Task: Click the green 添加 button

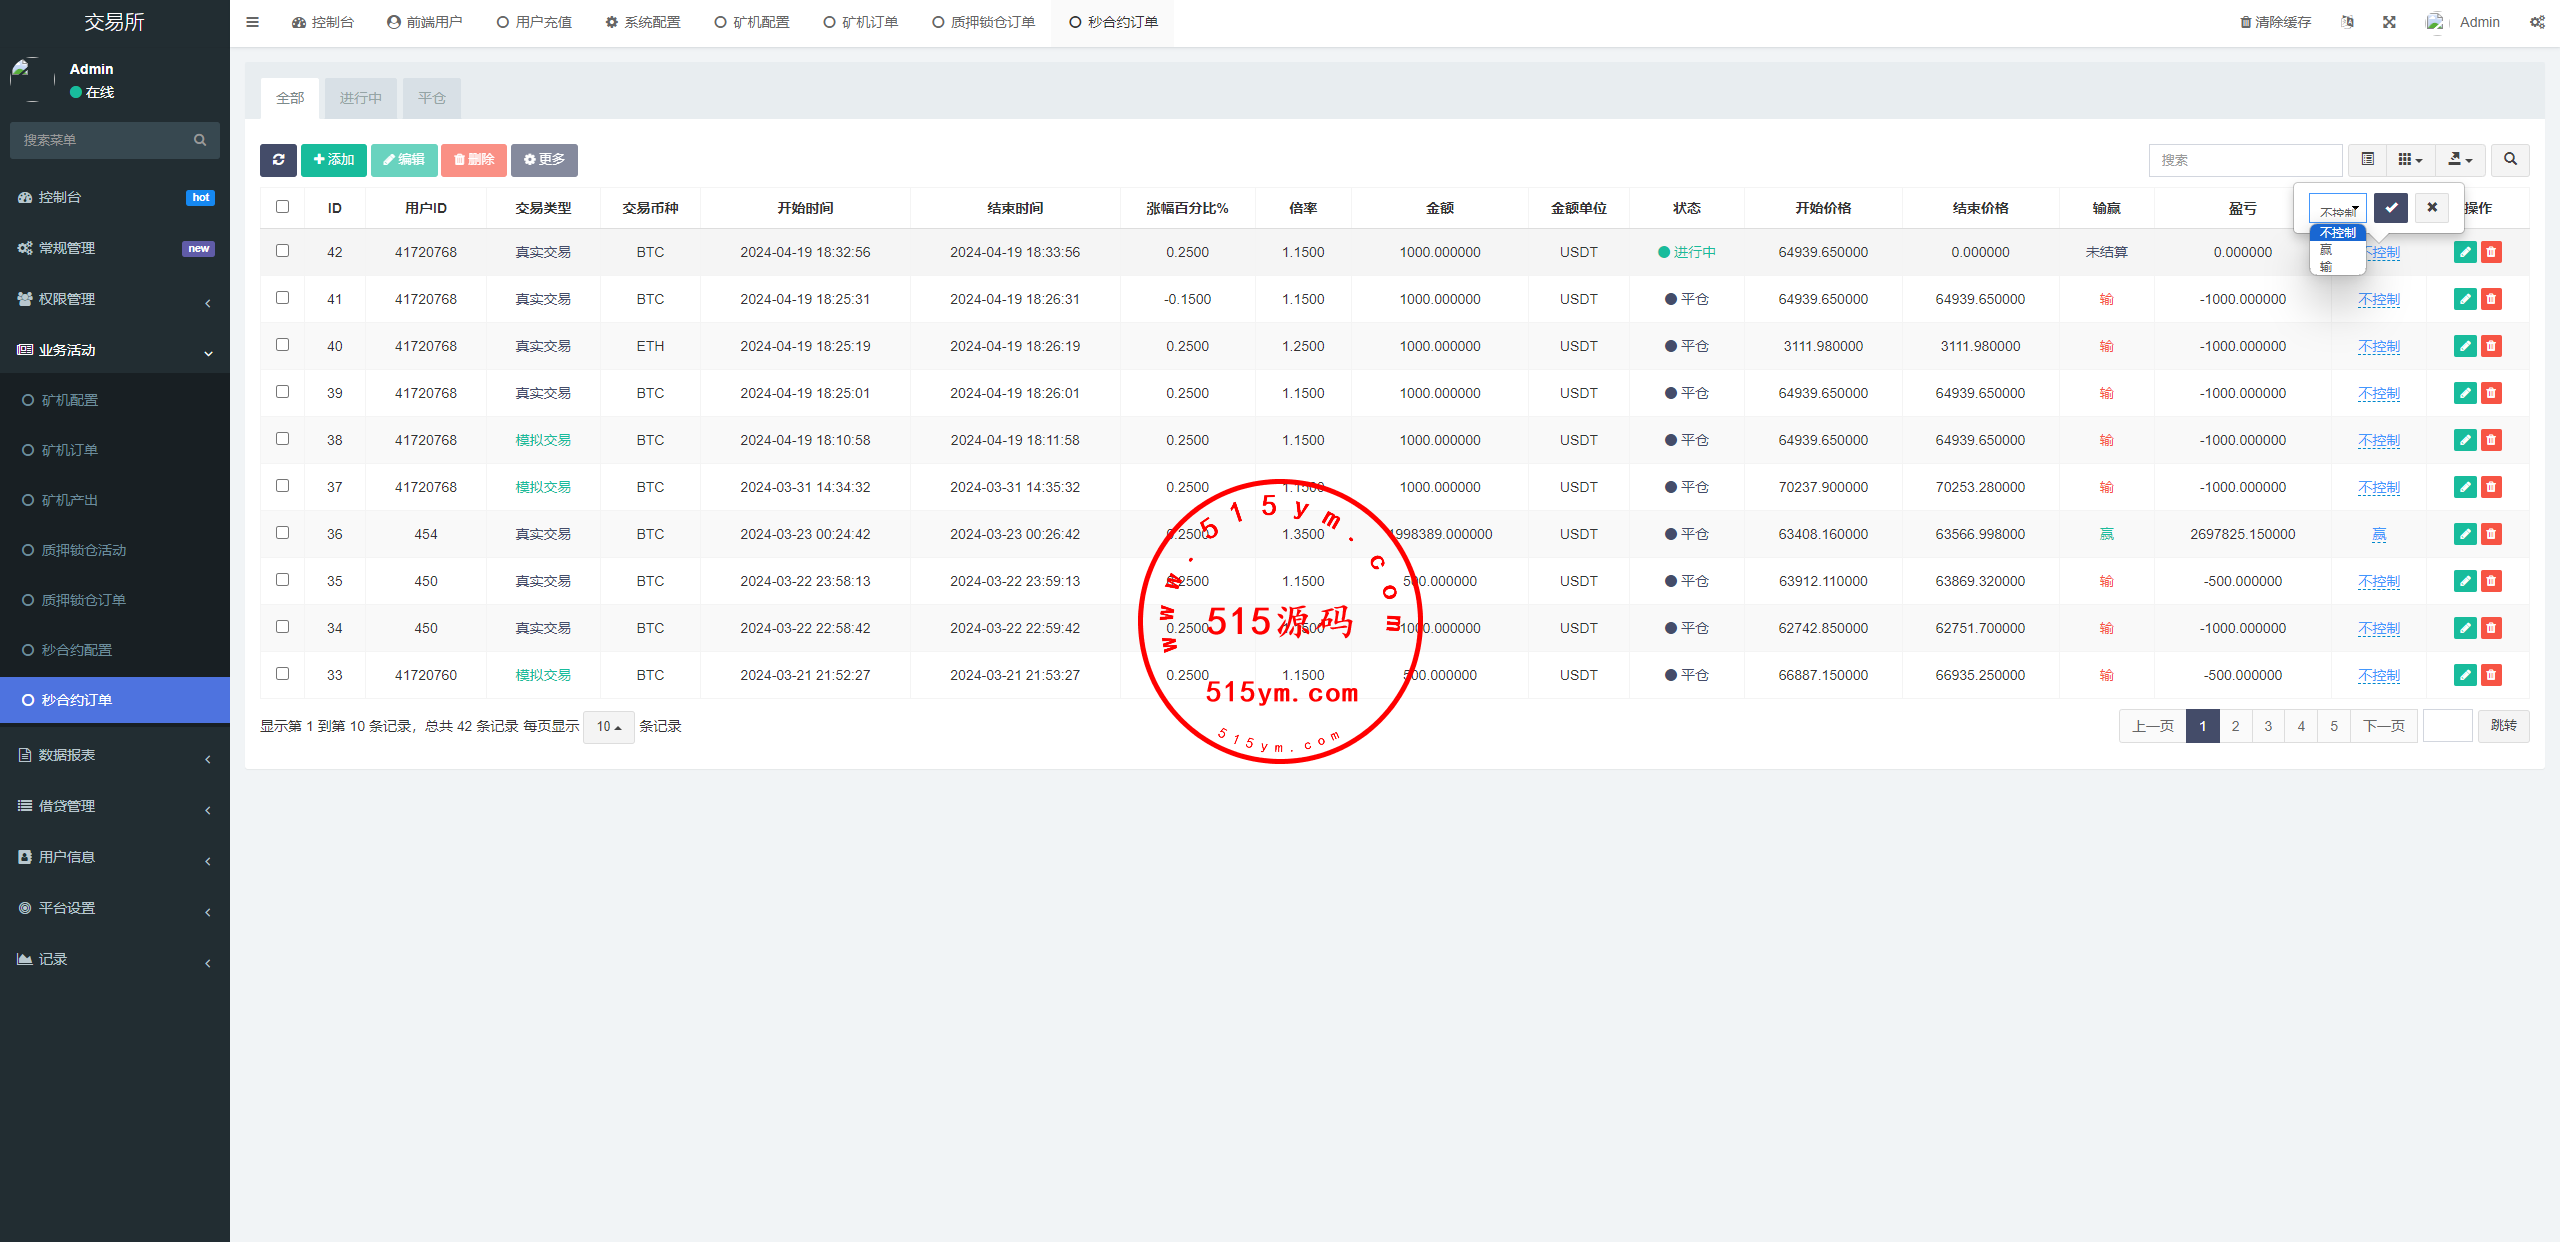Action: pyautogui.click(x=334, y=160)
